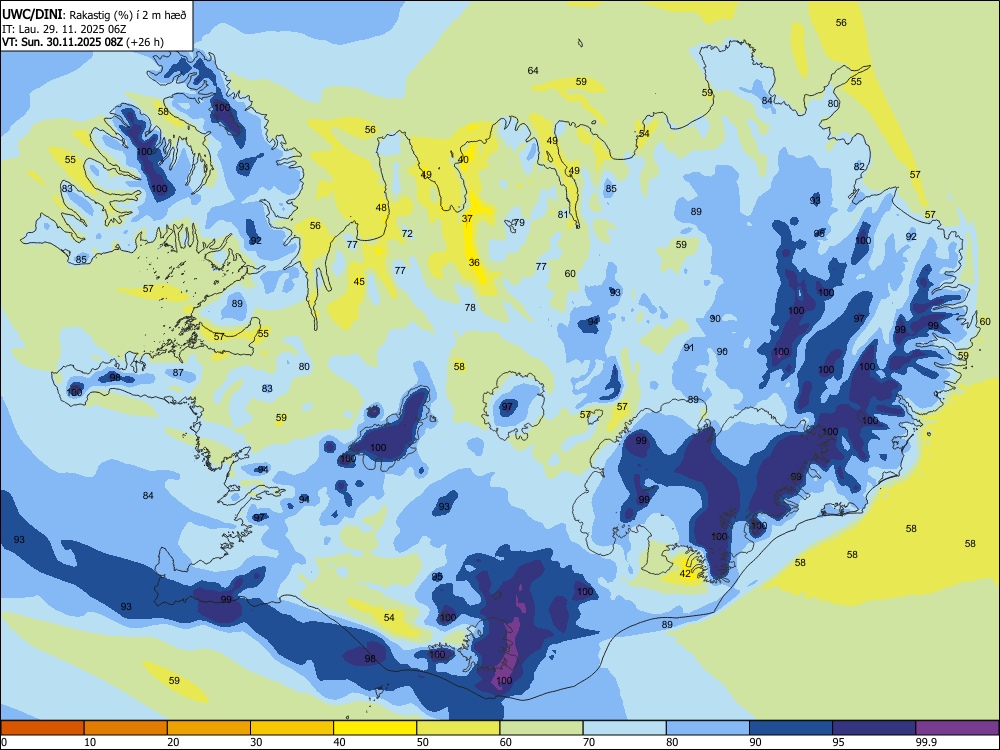1000x750 pixels.
Task: Click the pale blue 70–80 legend swatch
Action: (624, 728)
